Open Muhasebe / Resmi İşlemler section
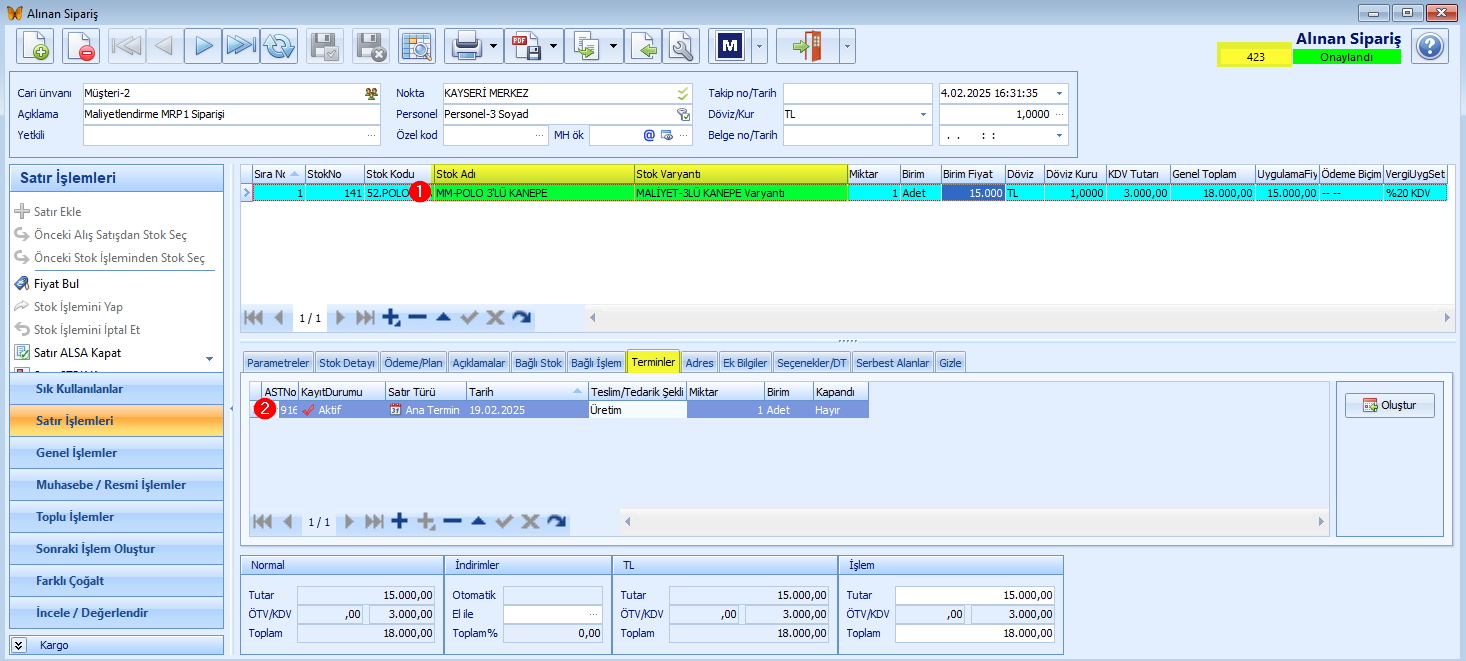 [x=116, y=485]
